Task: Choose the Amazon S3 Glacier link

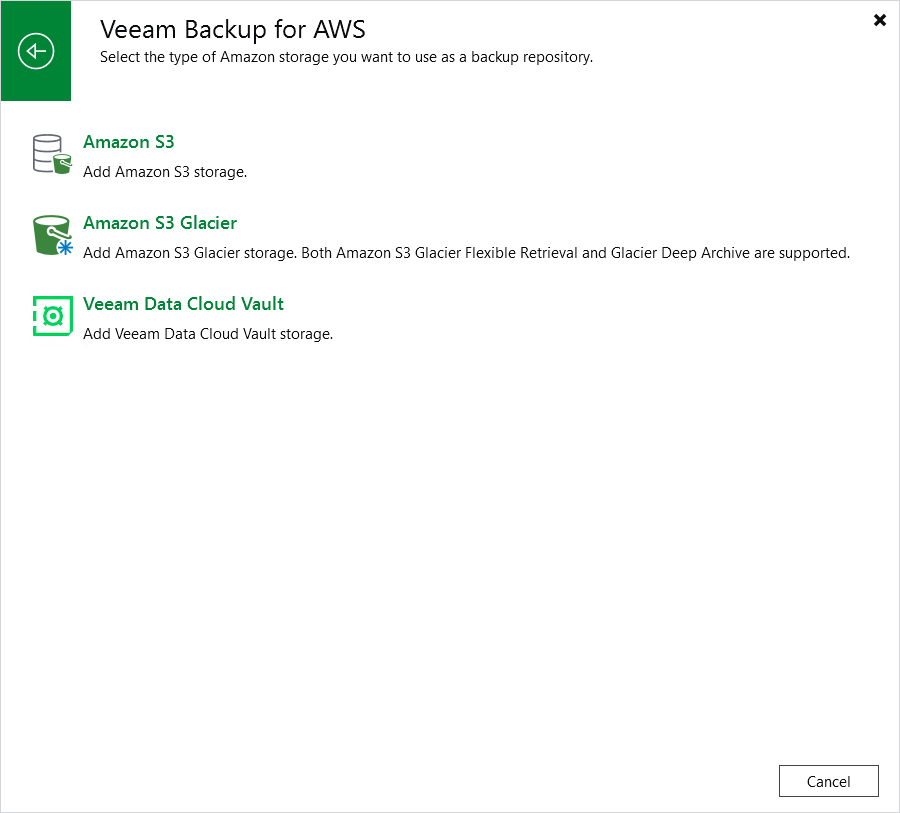Action: click(x=160, y=223)
